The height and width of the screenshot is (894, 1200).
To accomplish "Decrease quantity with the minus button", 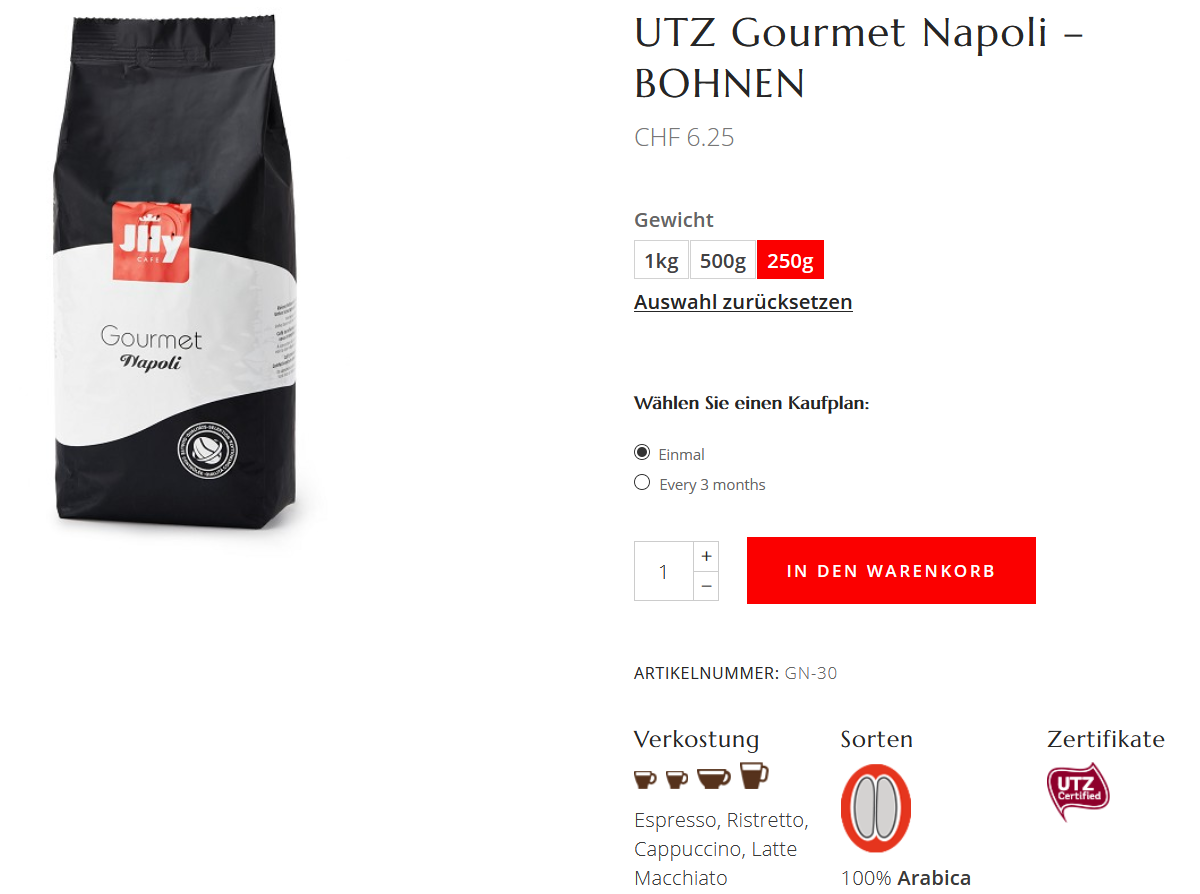I will [x=706, y=586].
